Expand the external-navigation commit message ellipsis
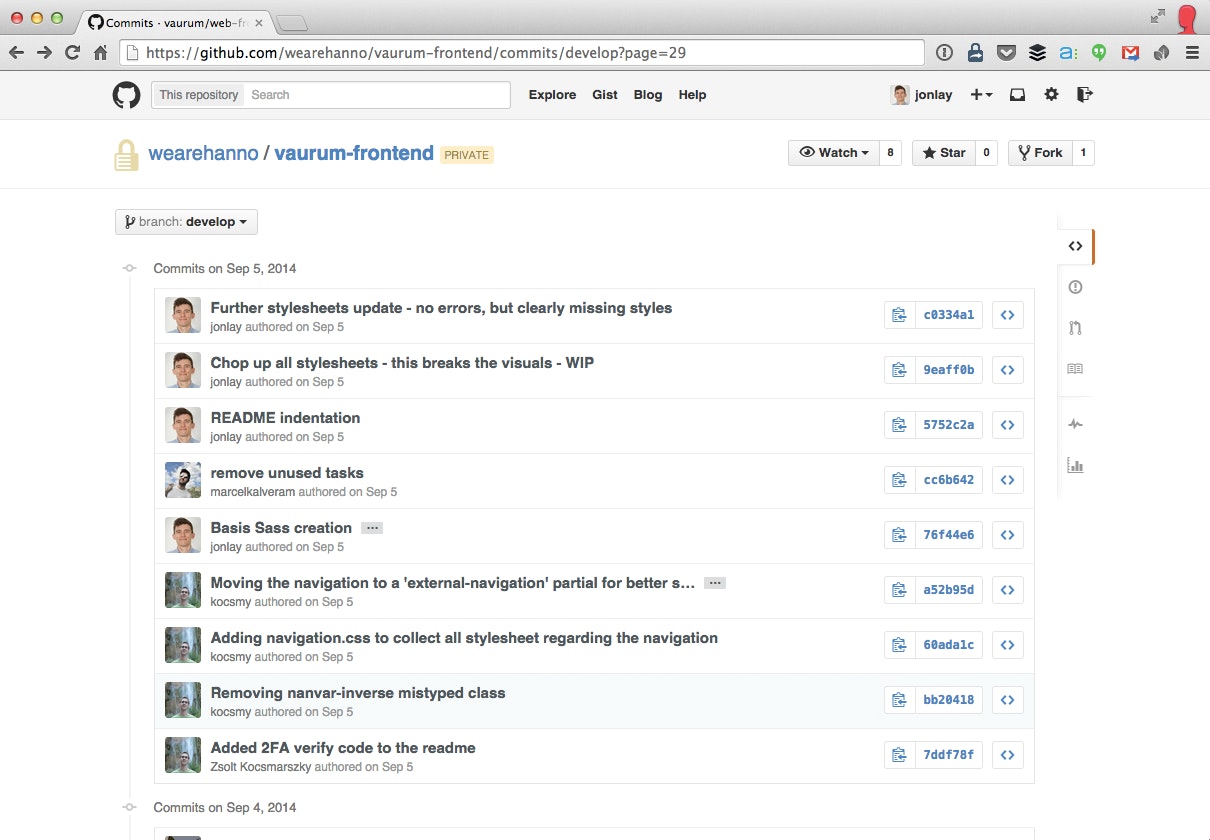This screenshot has width=1210, height=840. coord(714,583)
